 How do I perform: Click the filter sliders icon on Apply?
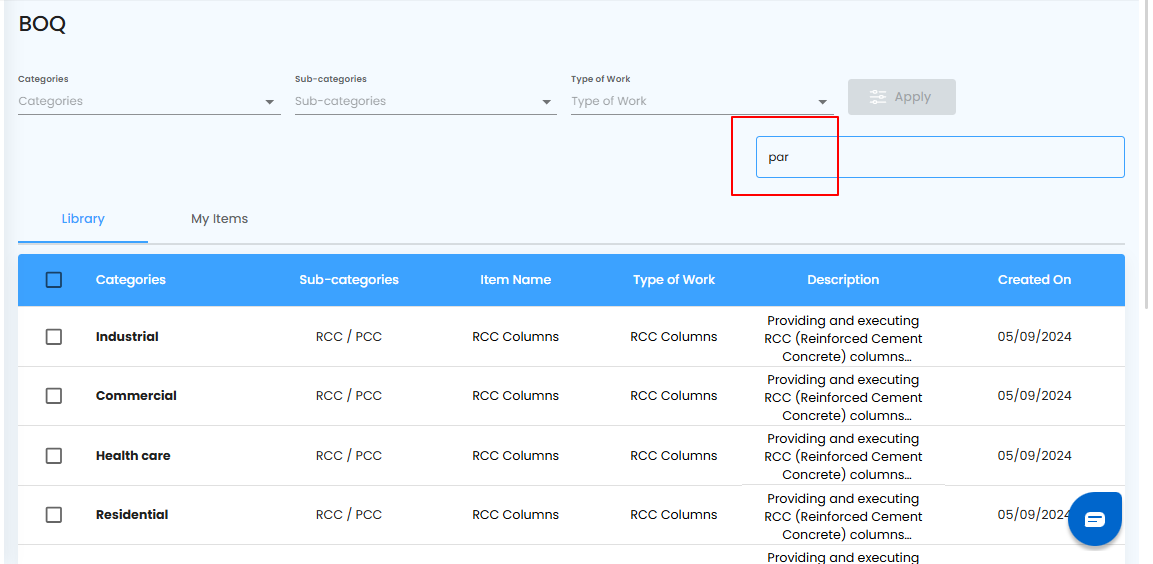point(878,97)
